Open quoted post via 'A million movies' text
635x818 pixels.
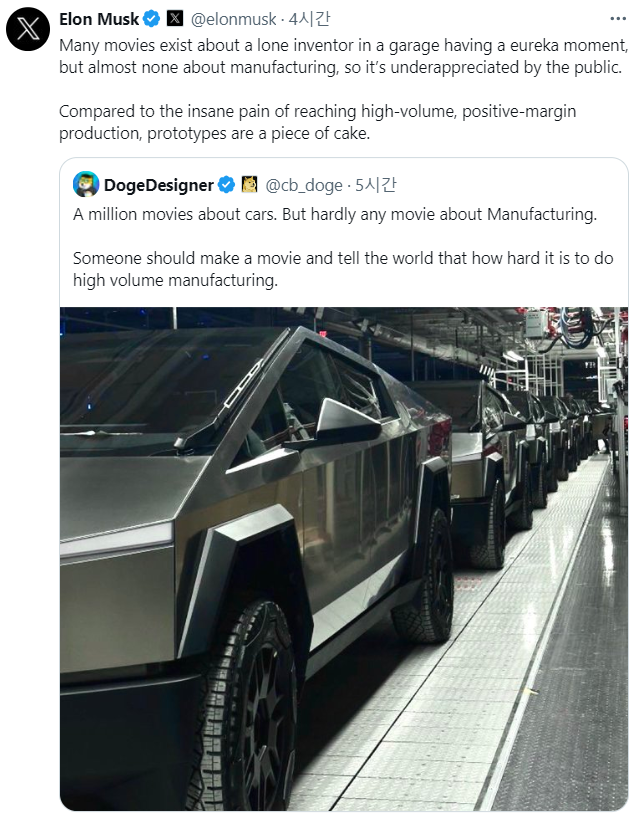click(336, 214)
